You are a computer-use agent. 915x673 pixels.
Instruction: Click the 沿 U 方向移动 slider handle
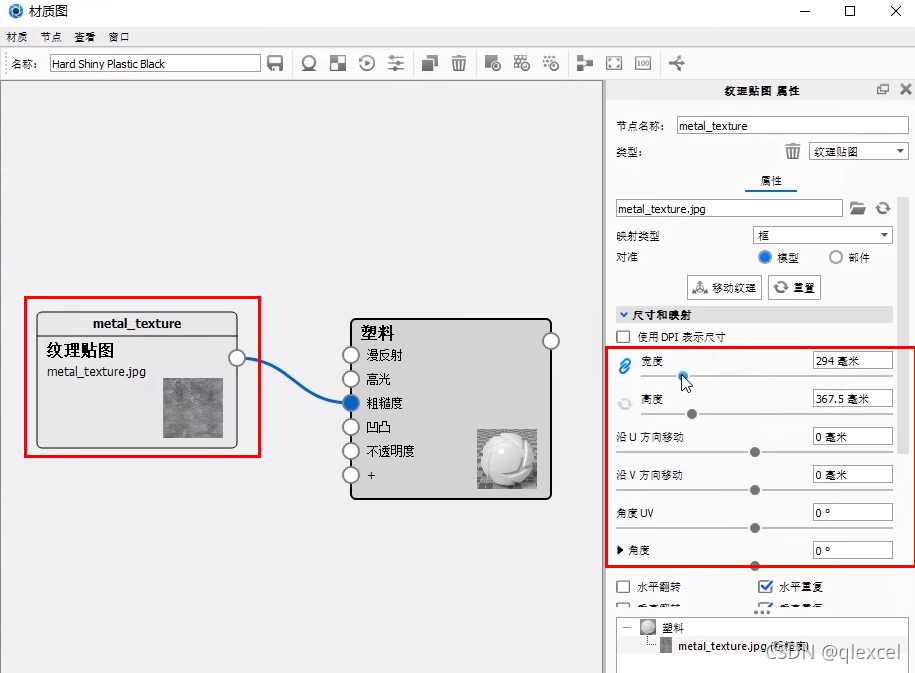[755, 452]
